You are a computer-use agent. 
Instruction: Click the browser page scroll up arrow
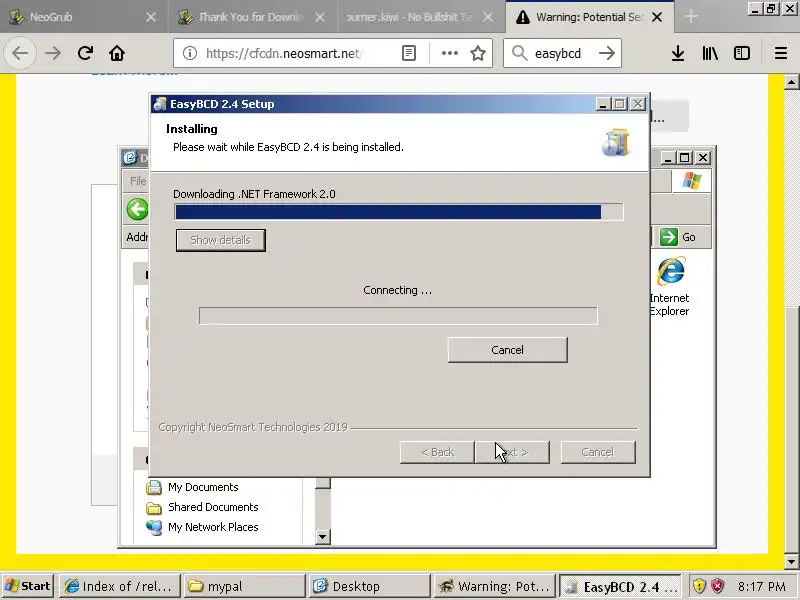click(791, 82)
